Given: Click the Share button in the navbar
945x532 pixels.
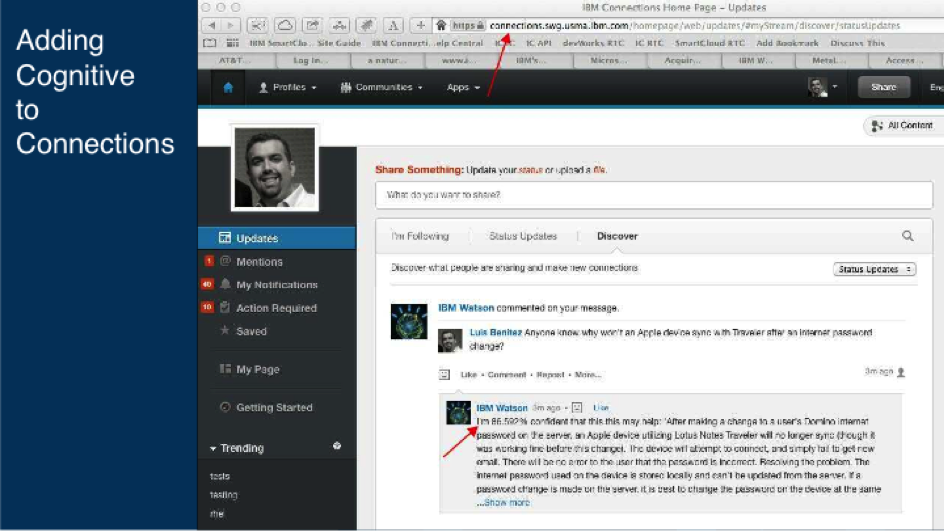Looking at the screenshot, I should click(x=884, y=87).
